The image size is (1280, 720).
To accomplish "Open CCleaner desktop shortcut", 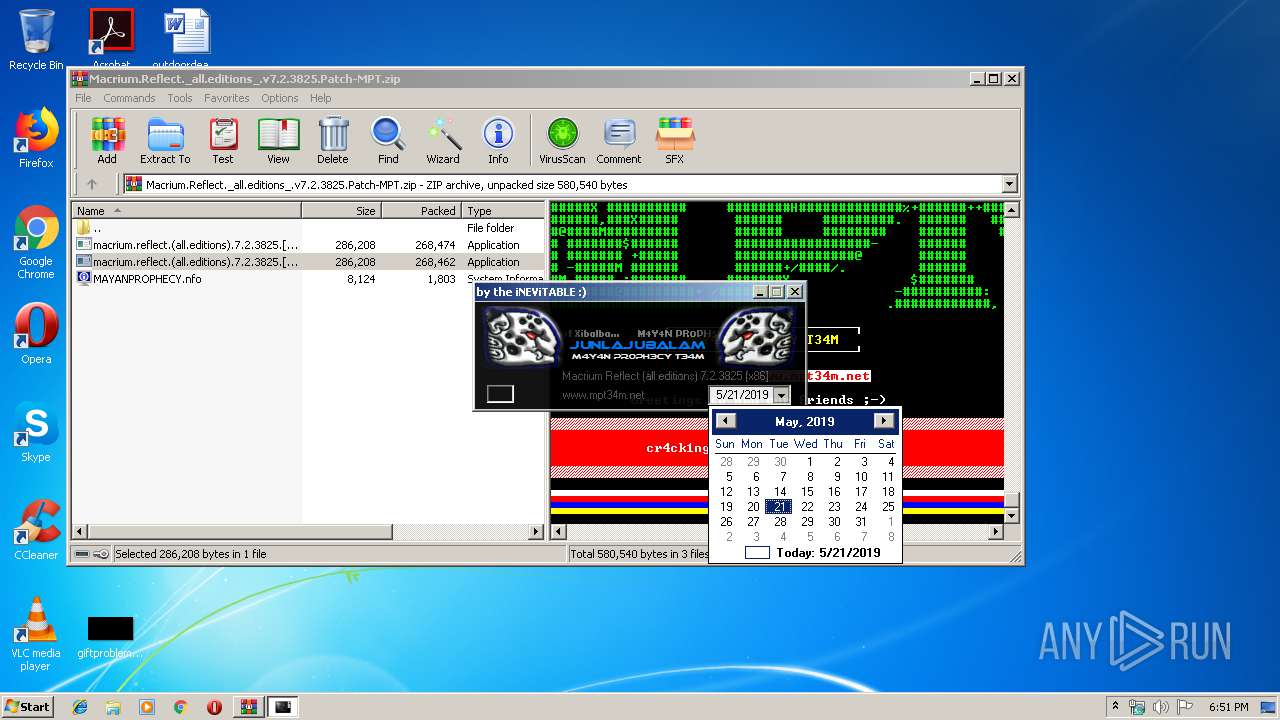I will tap(36, 530).
